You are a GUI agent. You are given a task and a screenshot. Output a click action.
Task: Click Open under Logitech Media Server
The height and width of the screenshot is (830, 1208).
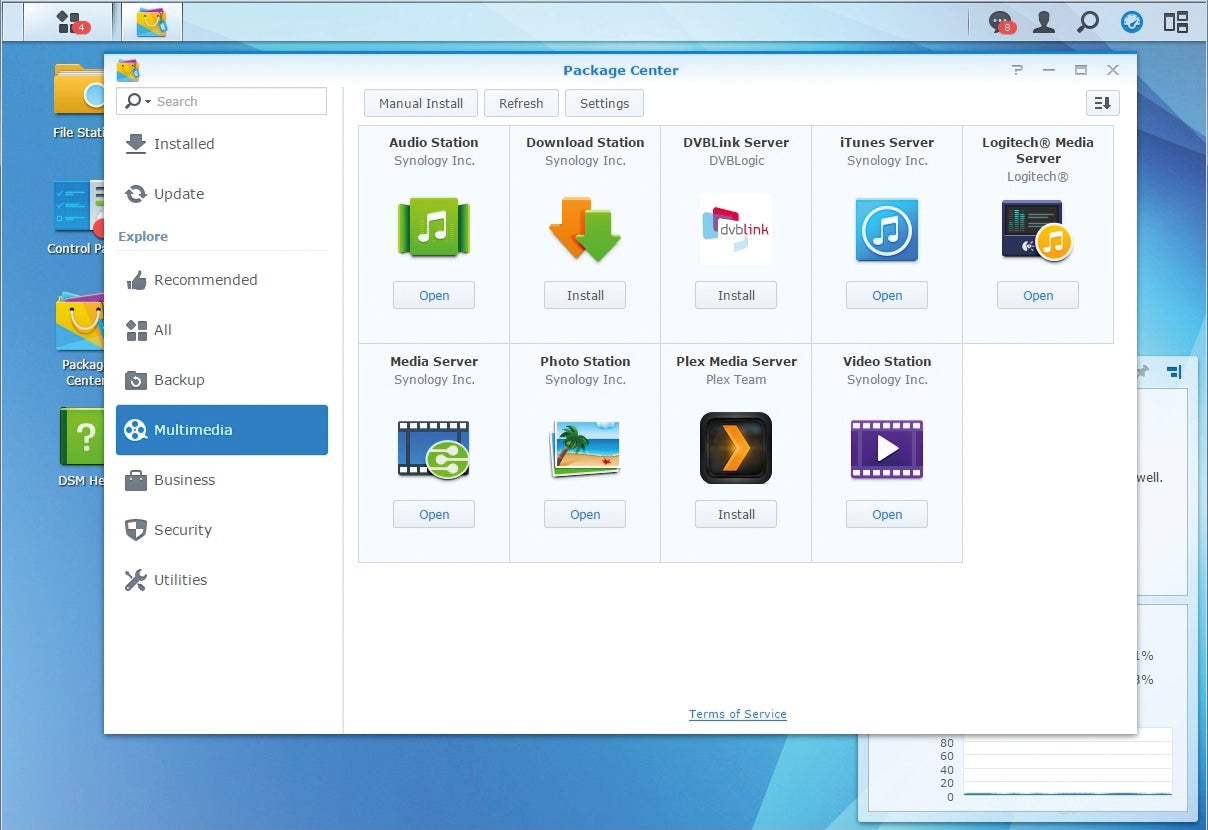pos(1038,295)
